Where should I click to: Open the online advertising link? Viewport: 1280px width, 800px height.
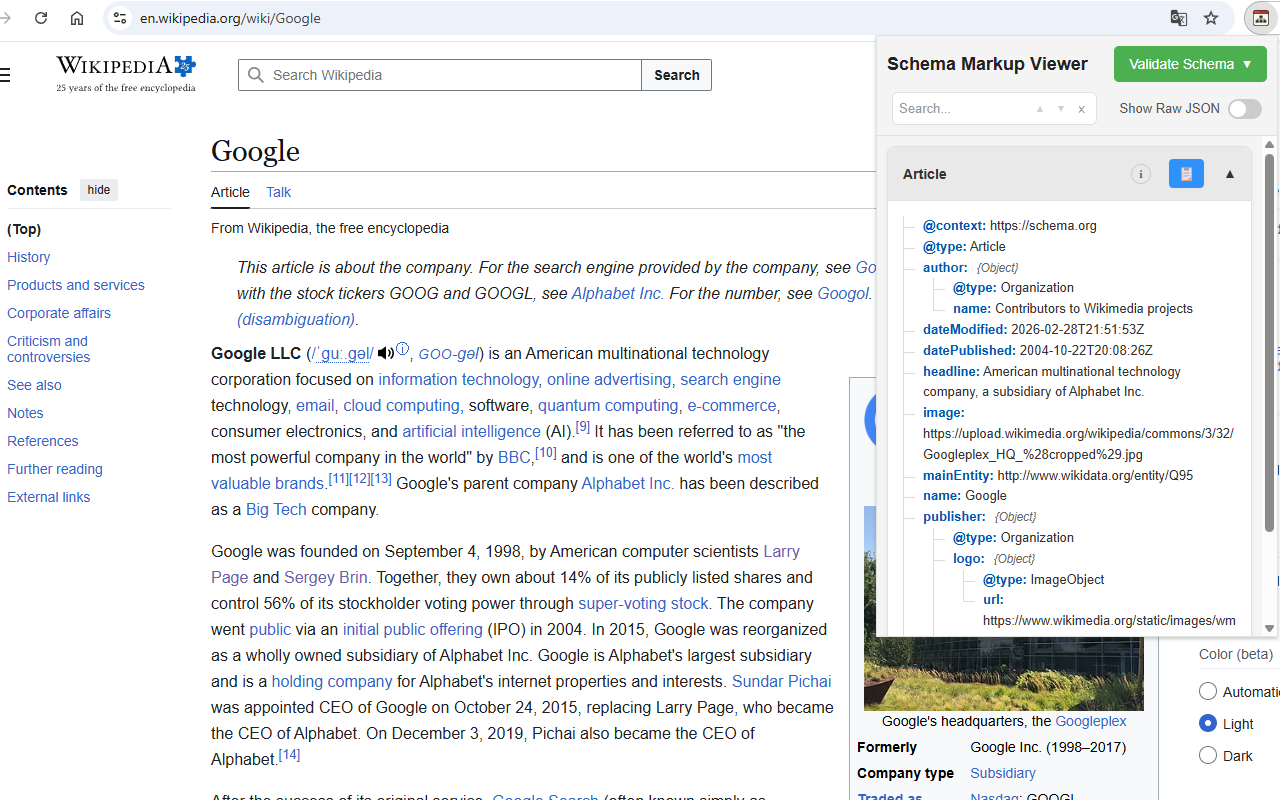point(609,379)
